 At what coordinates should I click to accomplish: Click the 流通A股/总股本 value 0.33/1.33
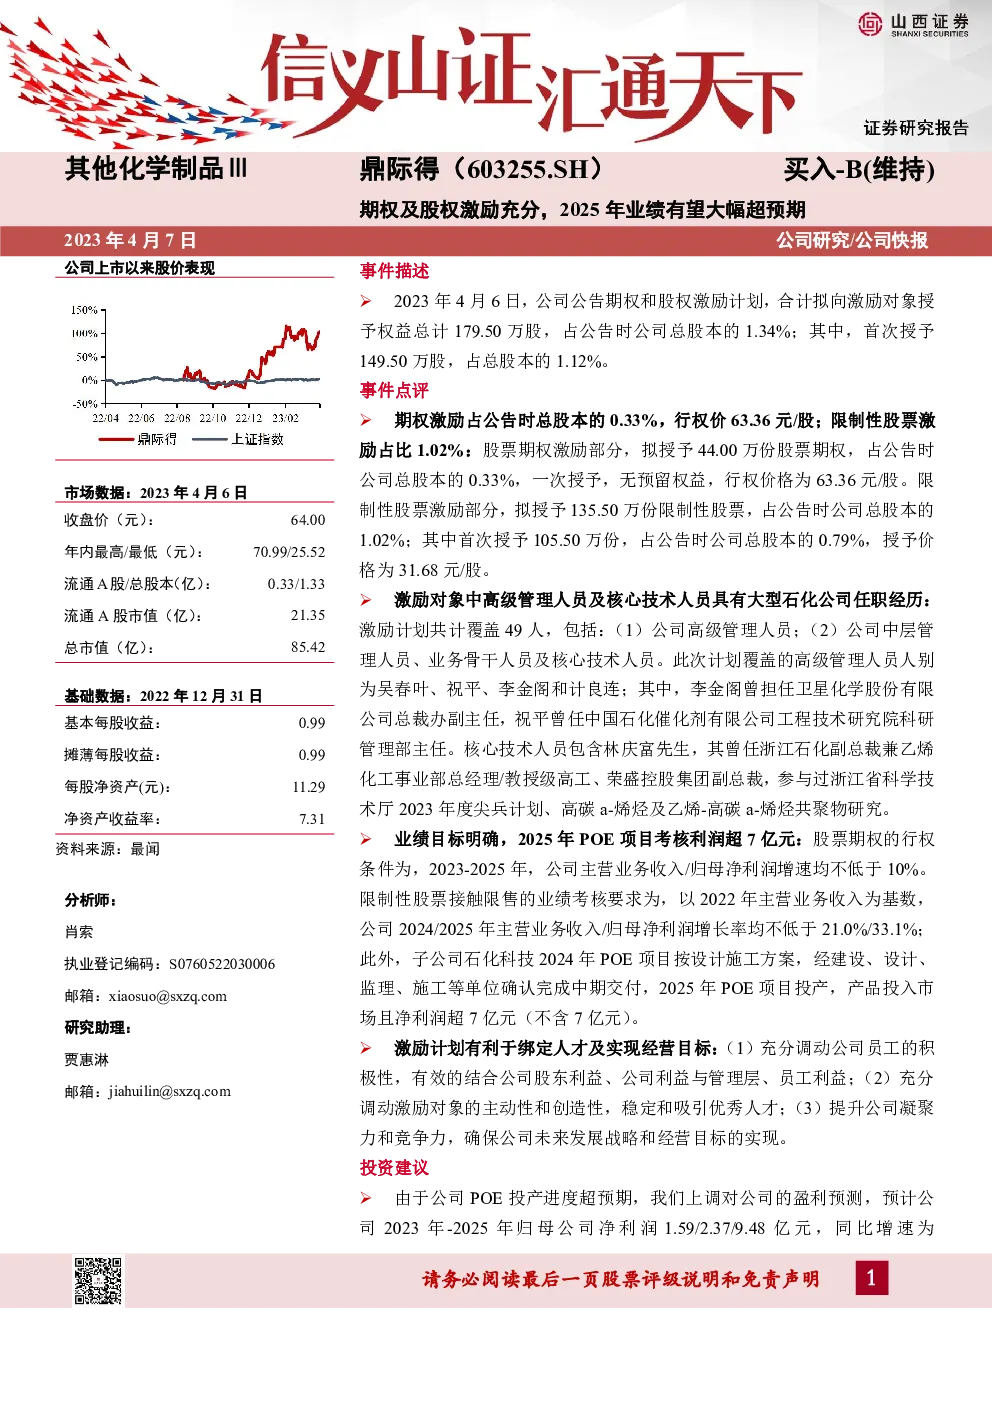point(296,584)
